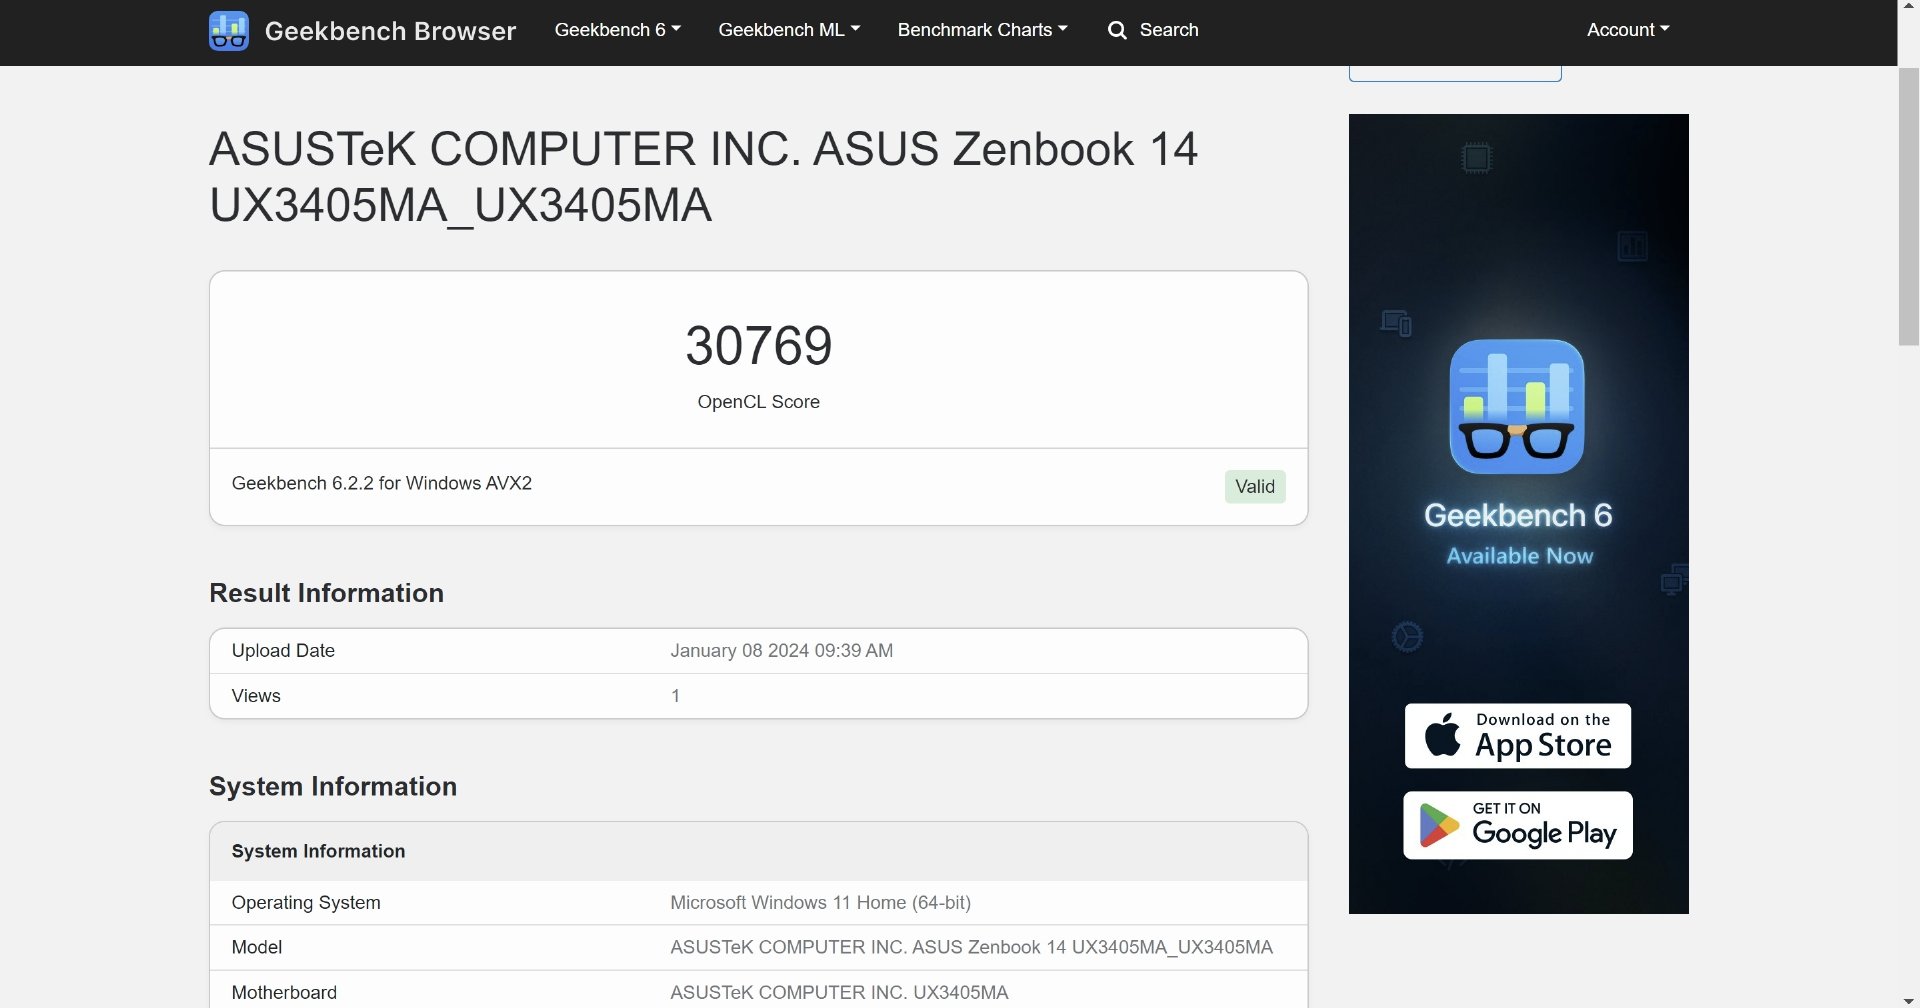The width and height of the screenshot is (1920, 1008).
Task: Open the Search menu item
Action: (x=1153, y=30)
